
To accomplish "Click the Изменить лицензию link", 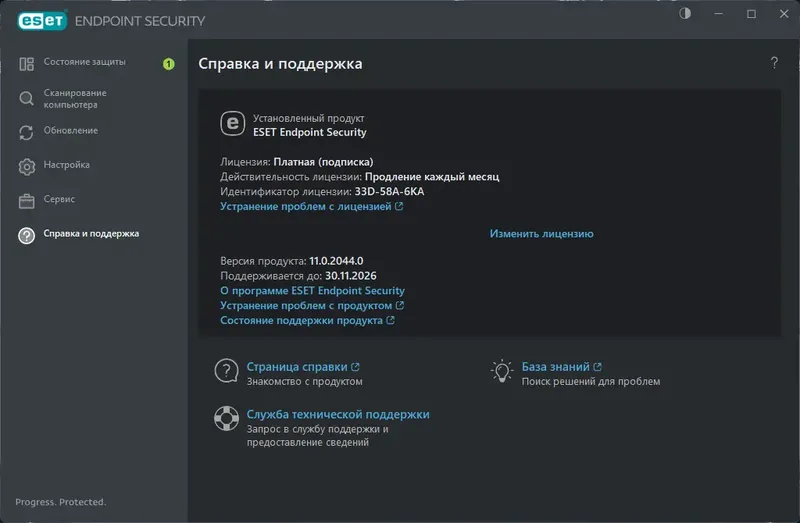I will (541, 234).
